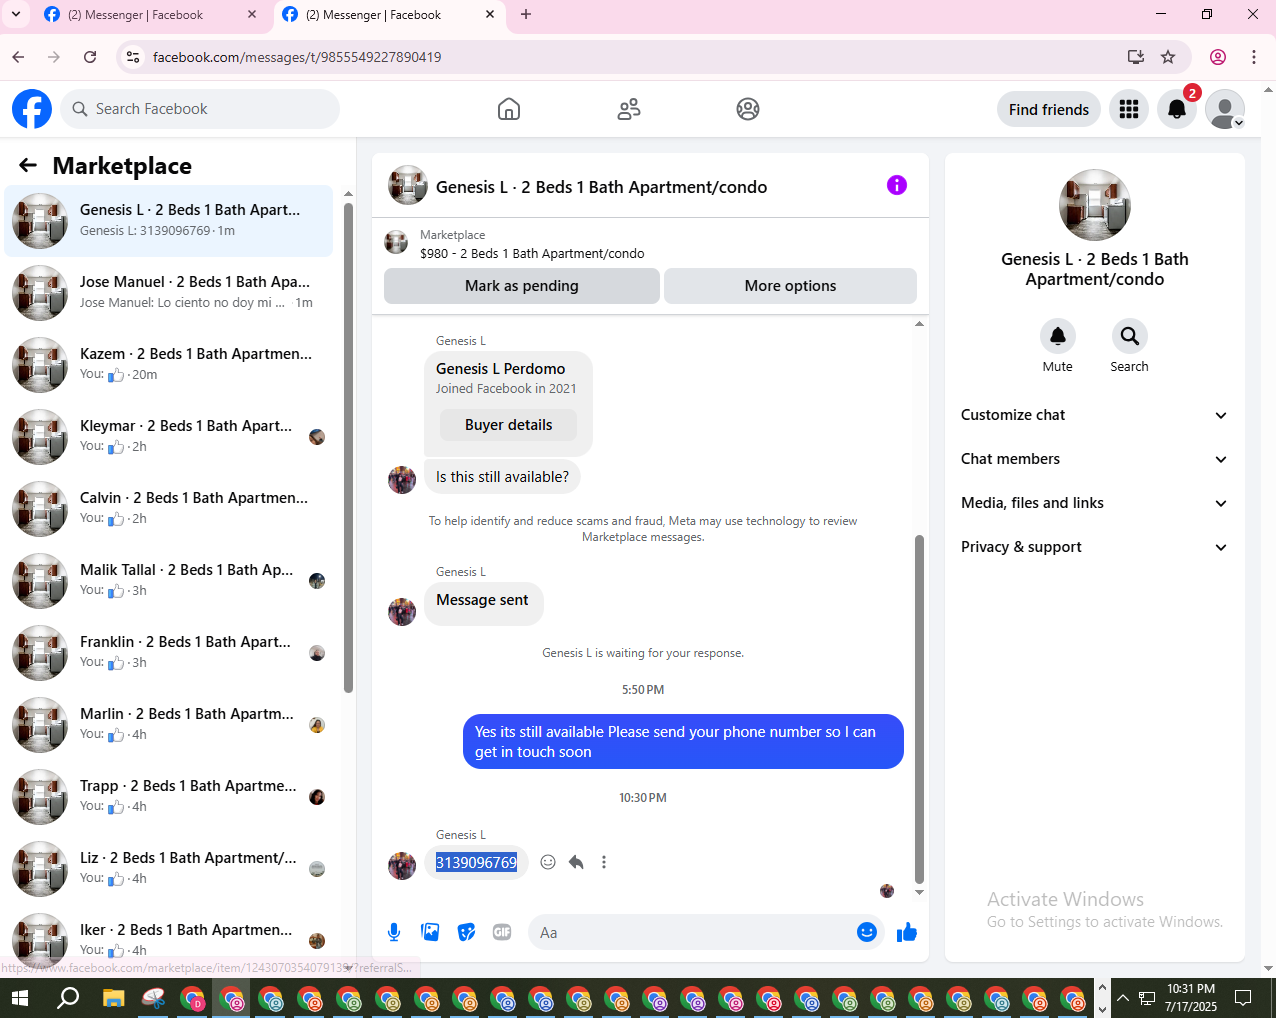Mute this conversation with the bell icon
The width and height of the screenshot is (1276, 1018).
point(1058,336)
